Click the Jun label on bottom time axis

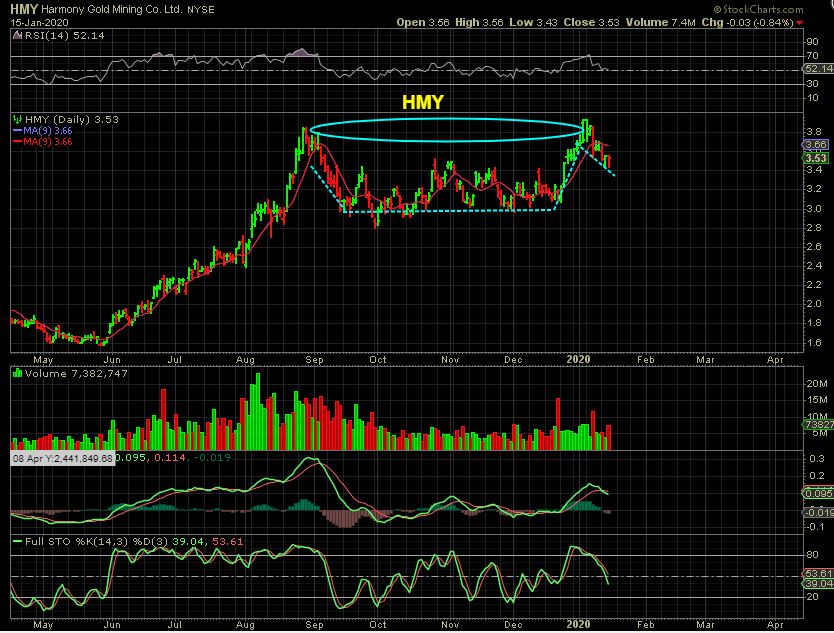[112, 624]
